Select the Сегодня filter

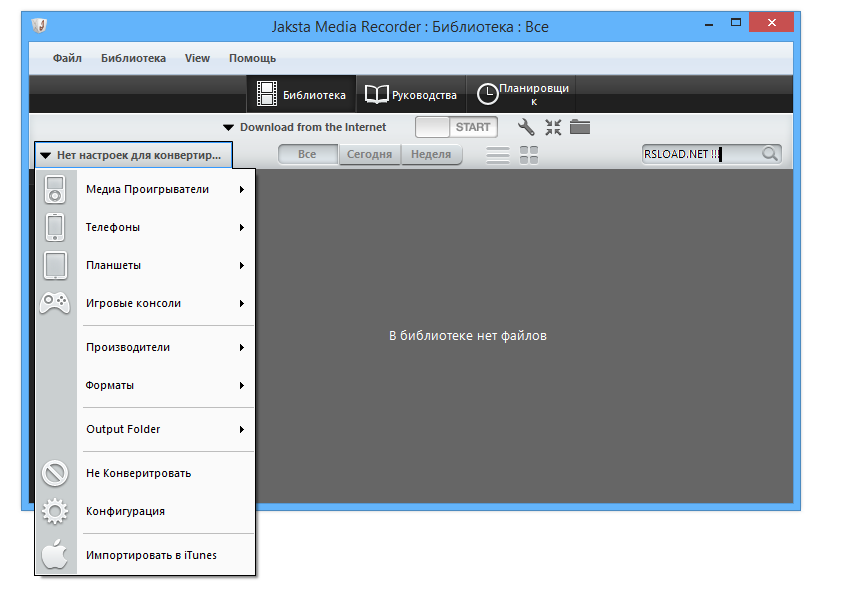pos(369,155)
